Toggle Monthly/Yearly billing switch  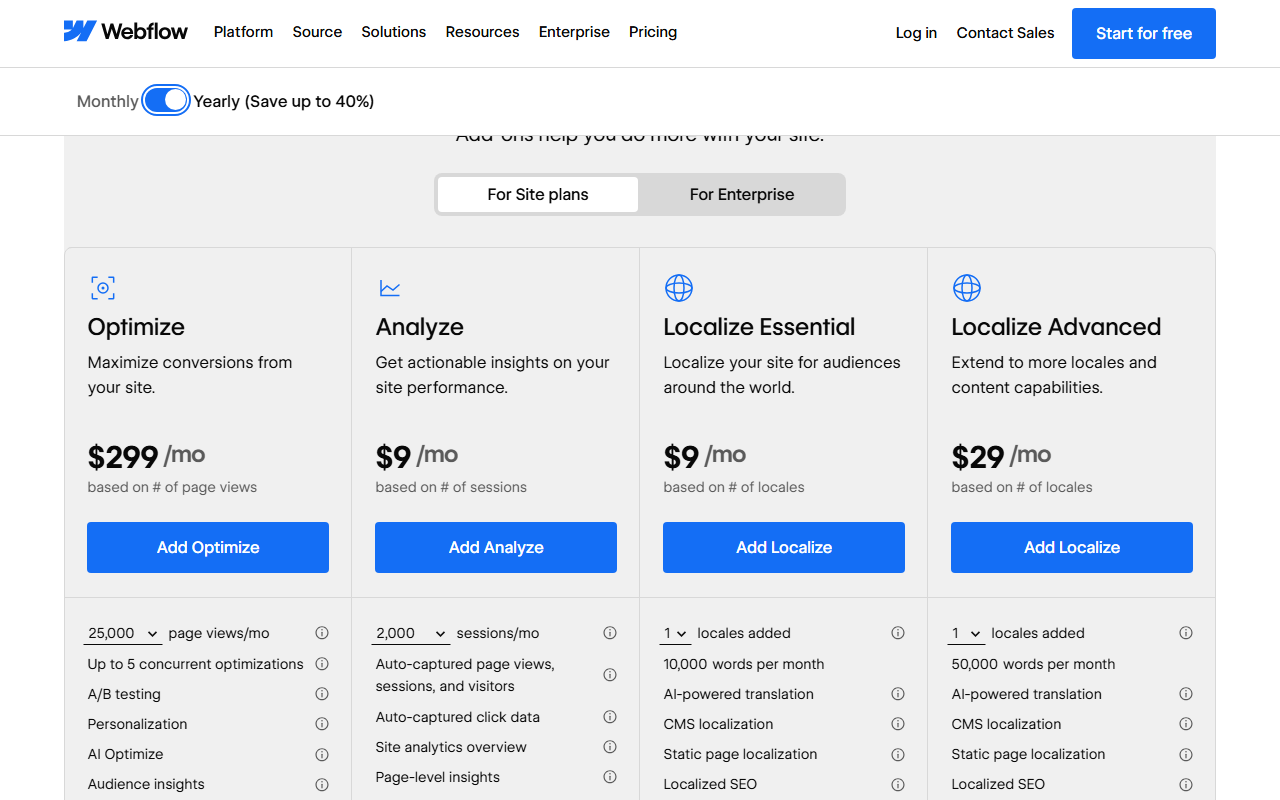click(x=166, y=100)
